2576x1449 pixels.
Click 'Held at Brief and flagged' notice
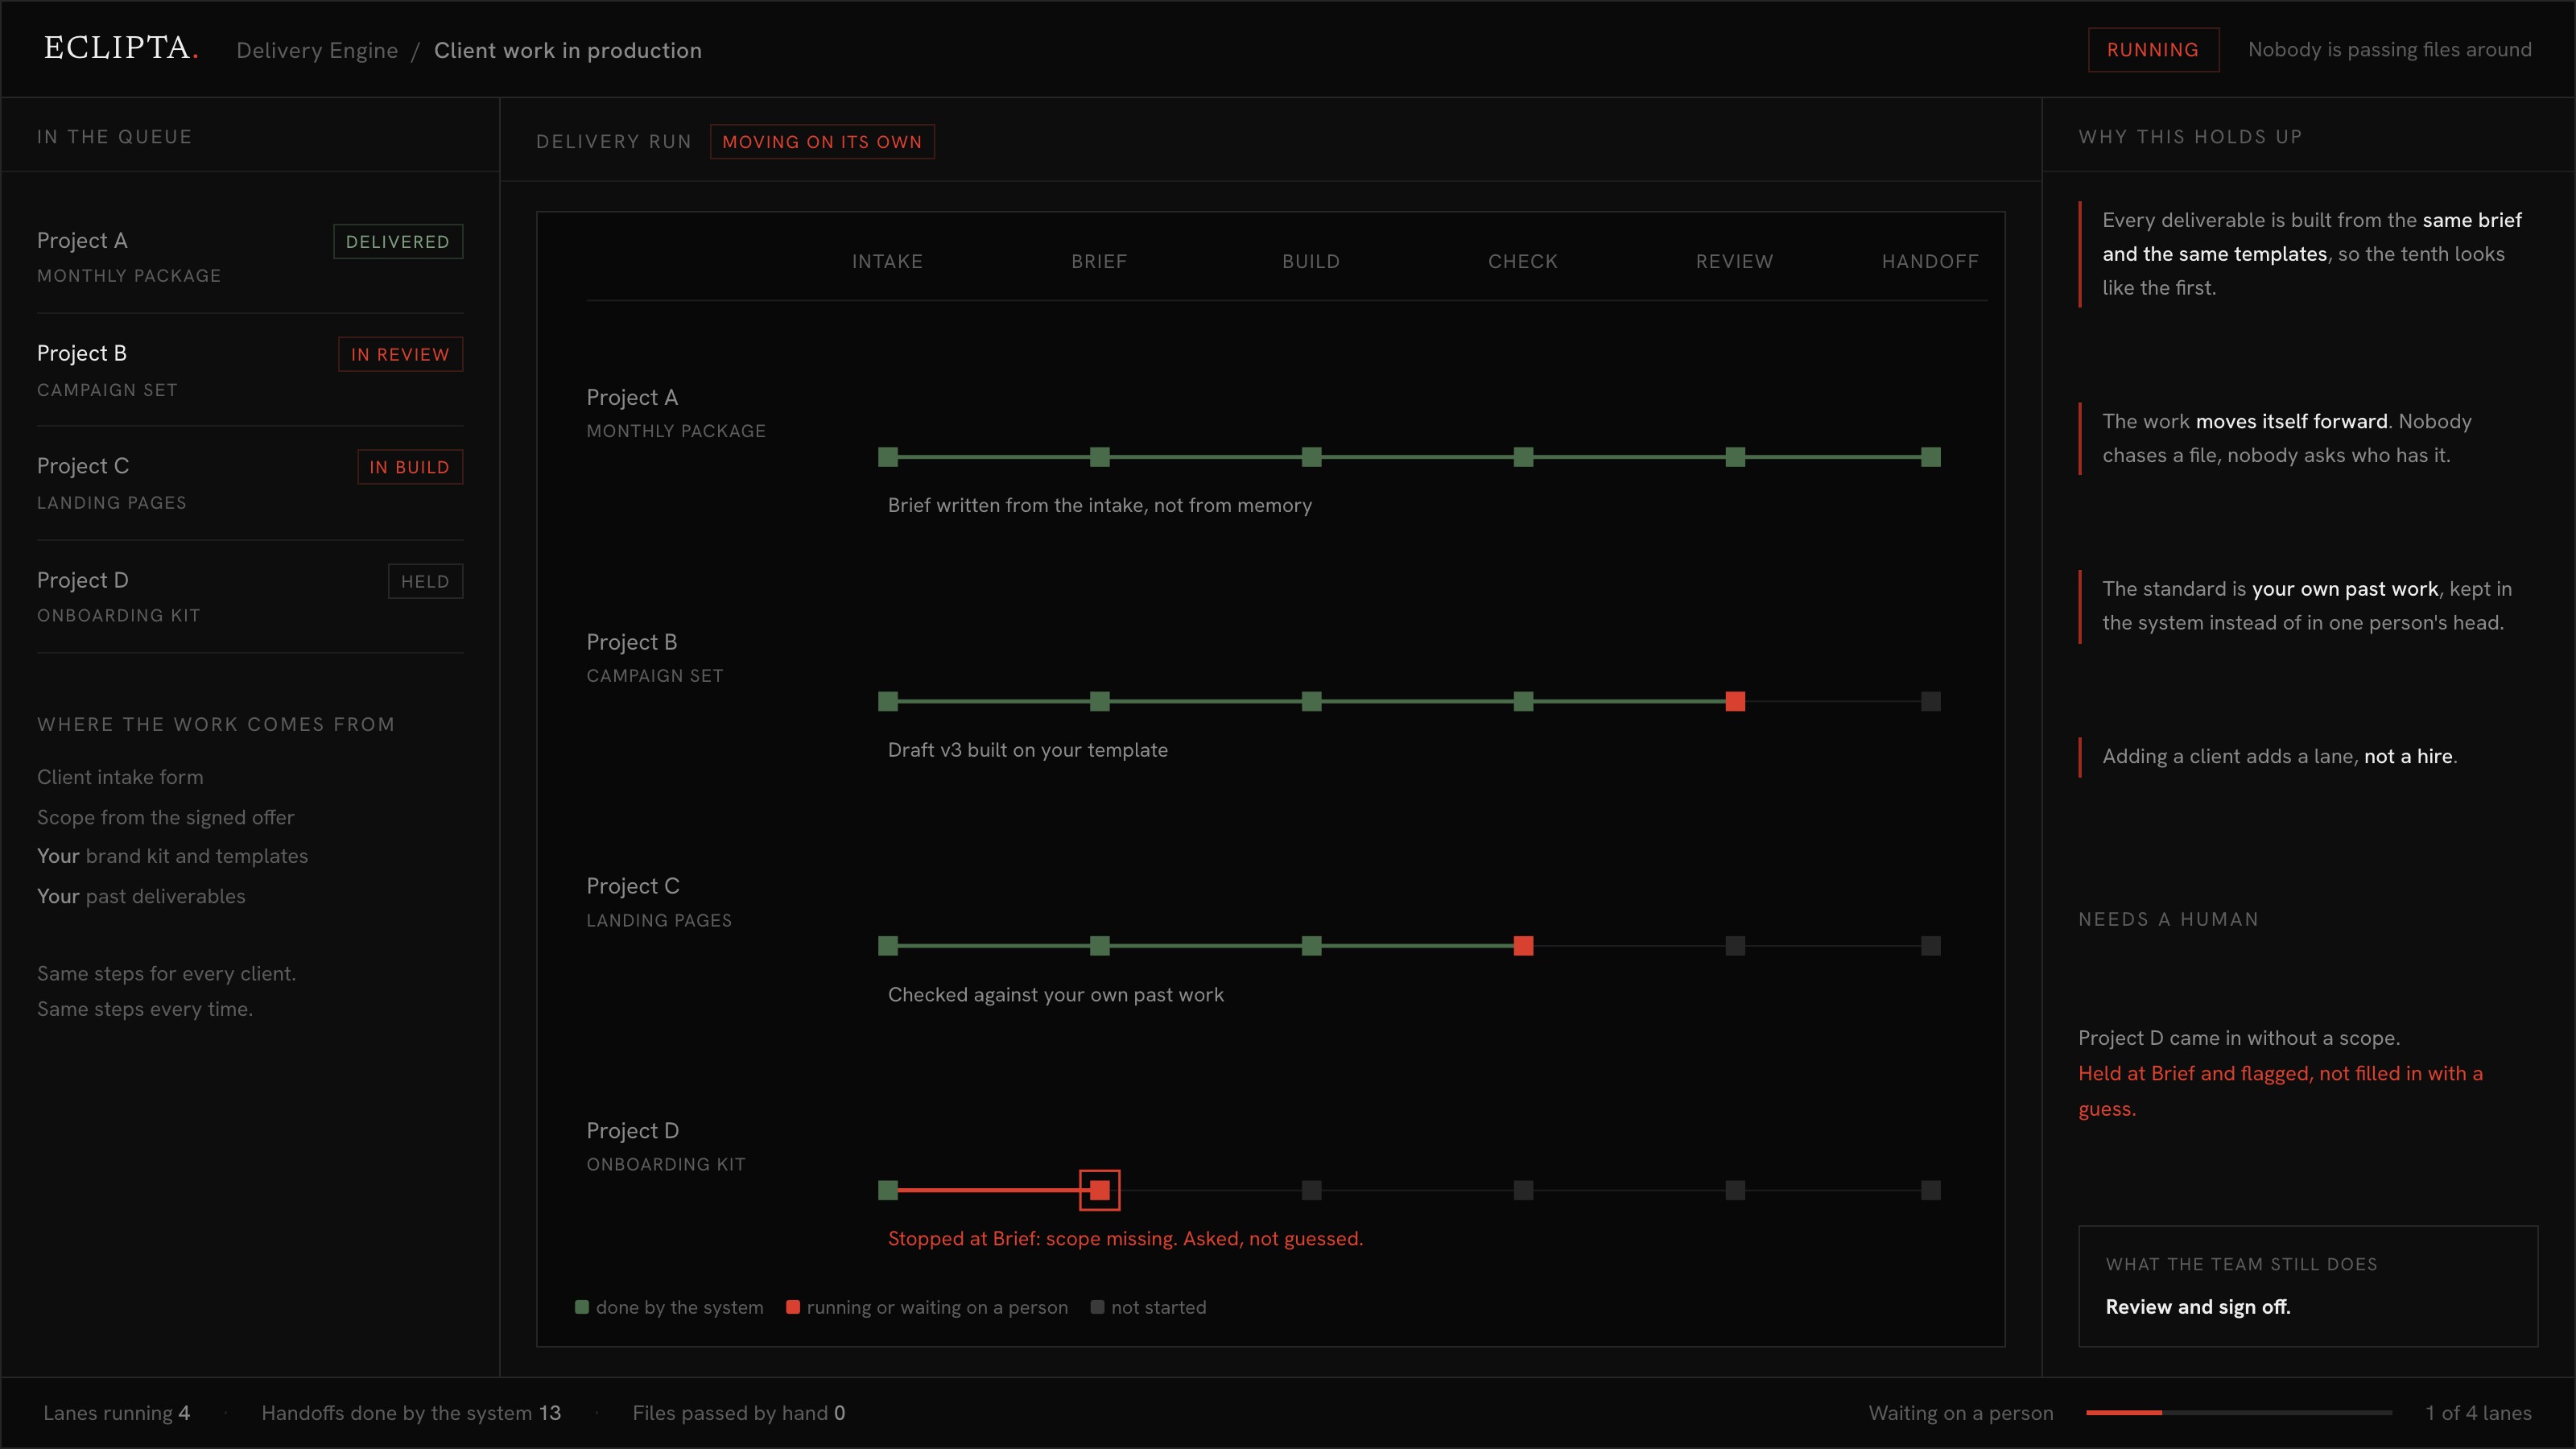[x=2280, y=1090]
